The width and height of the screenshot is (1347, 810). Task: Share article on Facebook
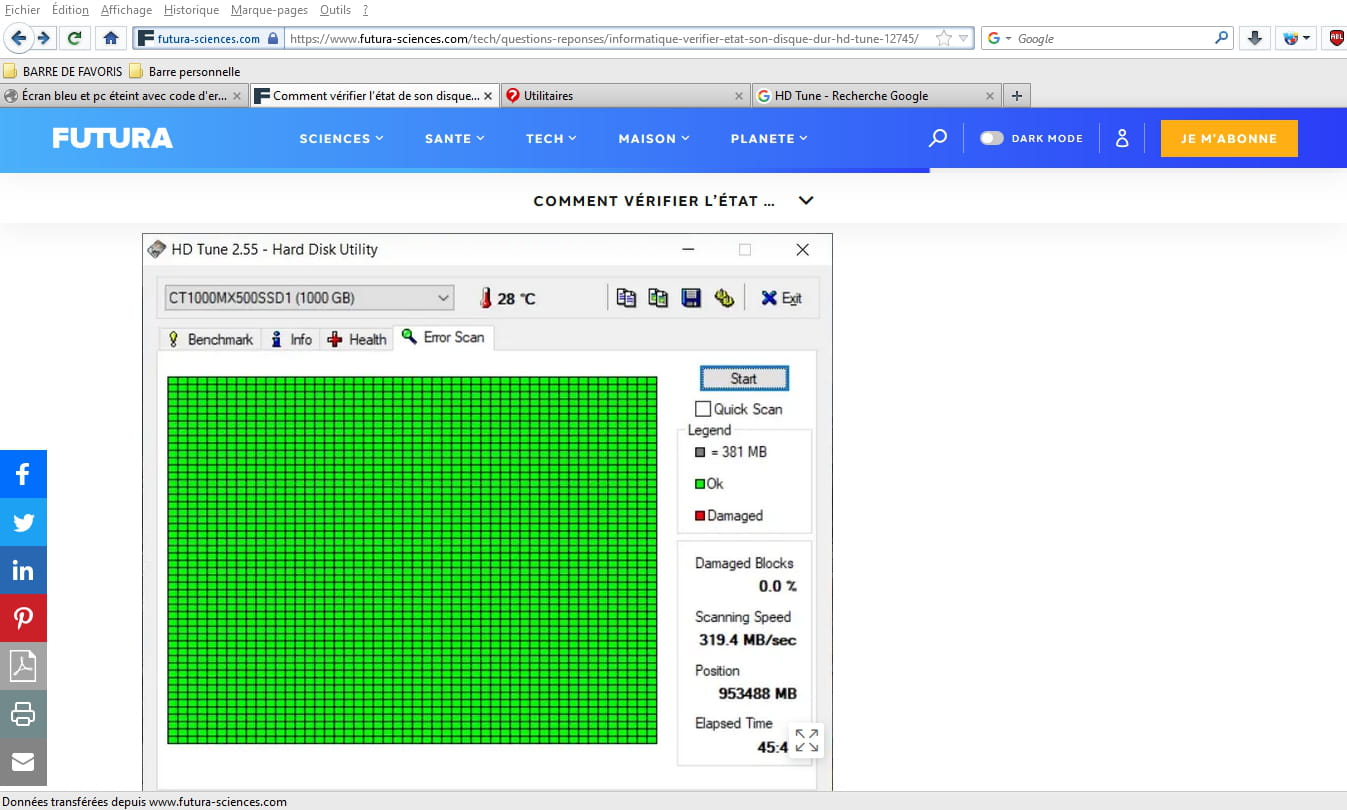pos(23,474)
